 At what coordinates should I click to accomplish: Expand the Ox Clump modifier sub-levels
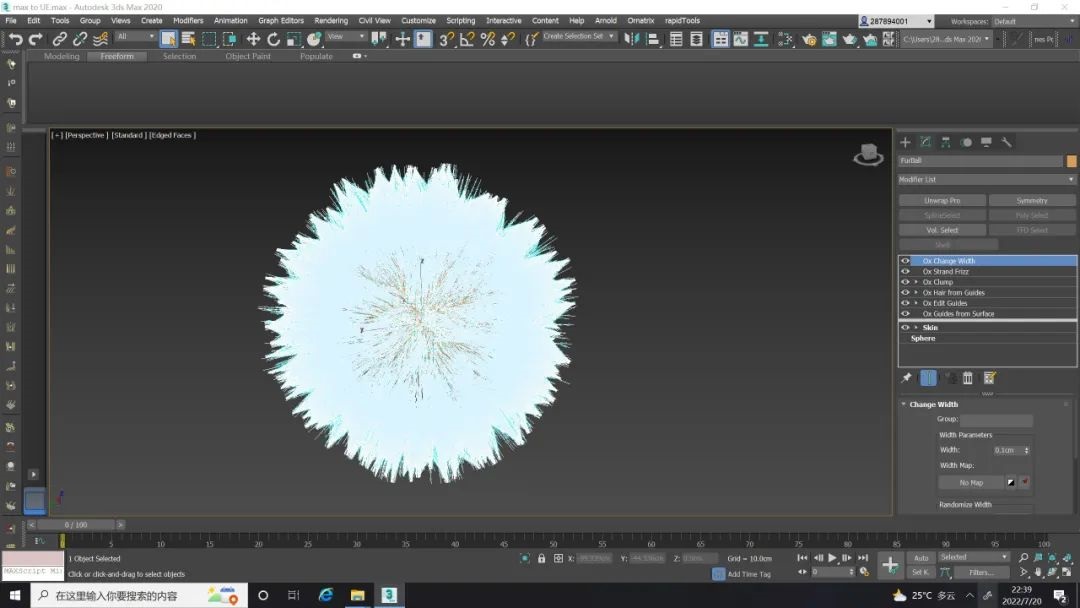pos(916,282)
